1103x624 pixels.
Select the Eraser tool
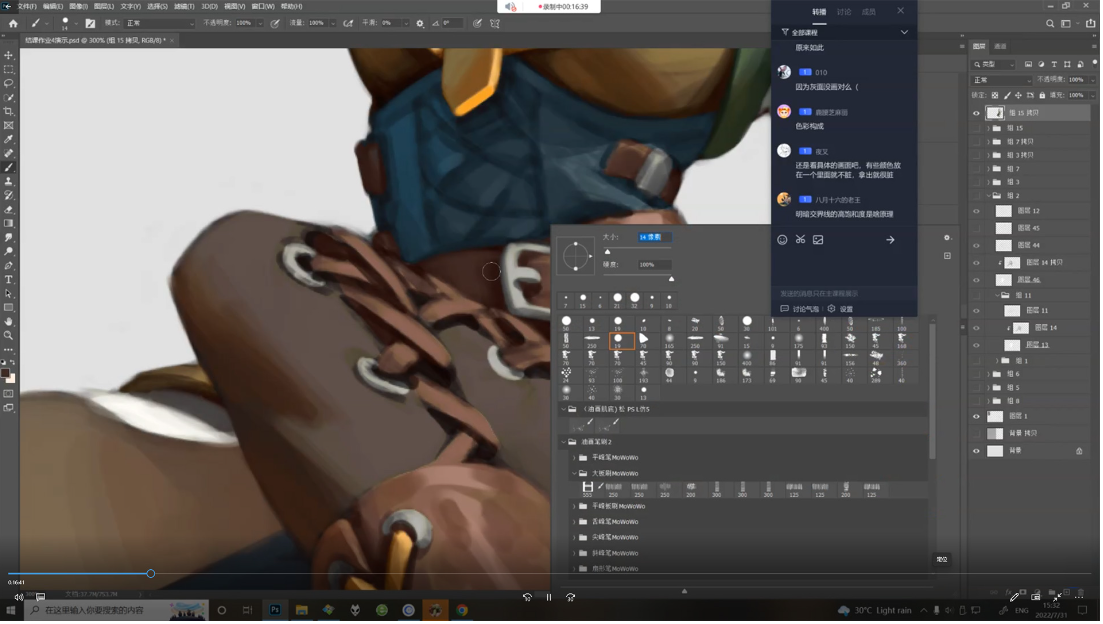pyautogui.click(x=8, y=210)
